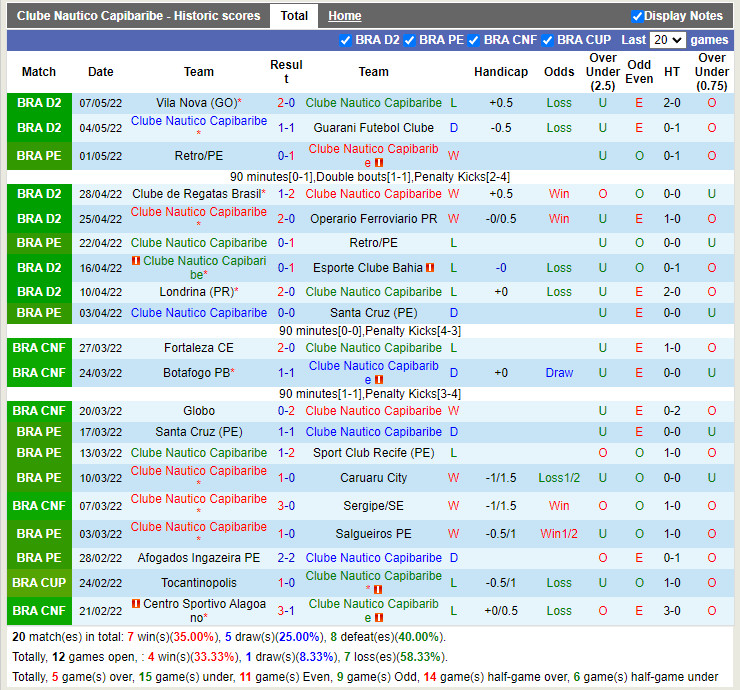Disable the BRA CUP league filter

tap(548, 40)
